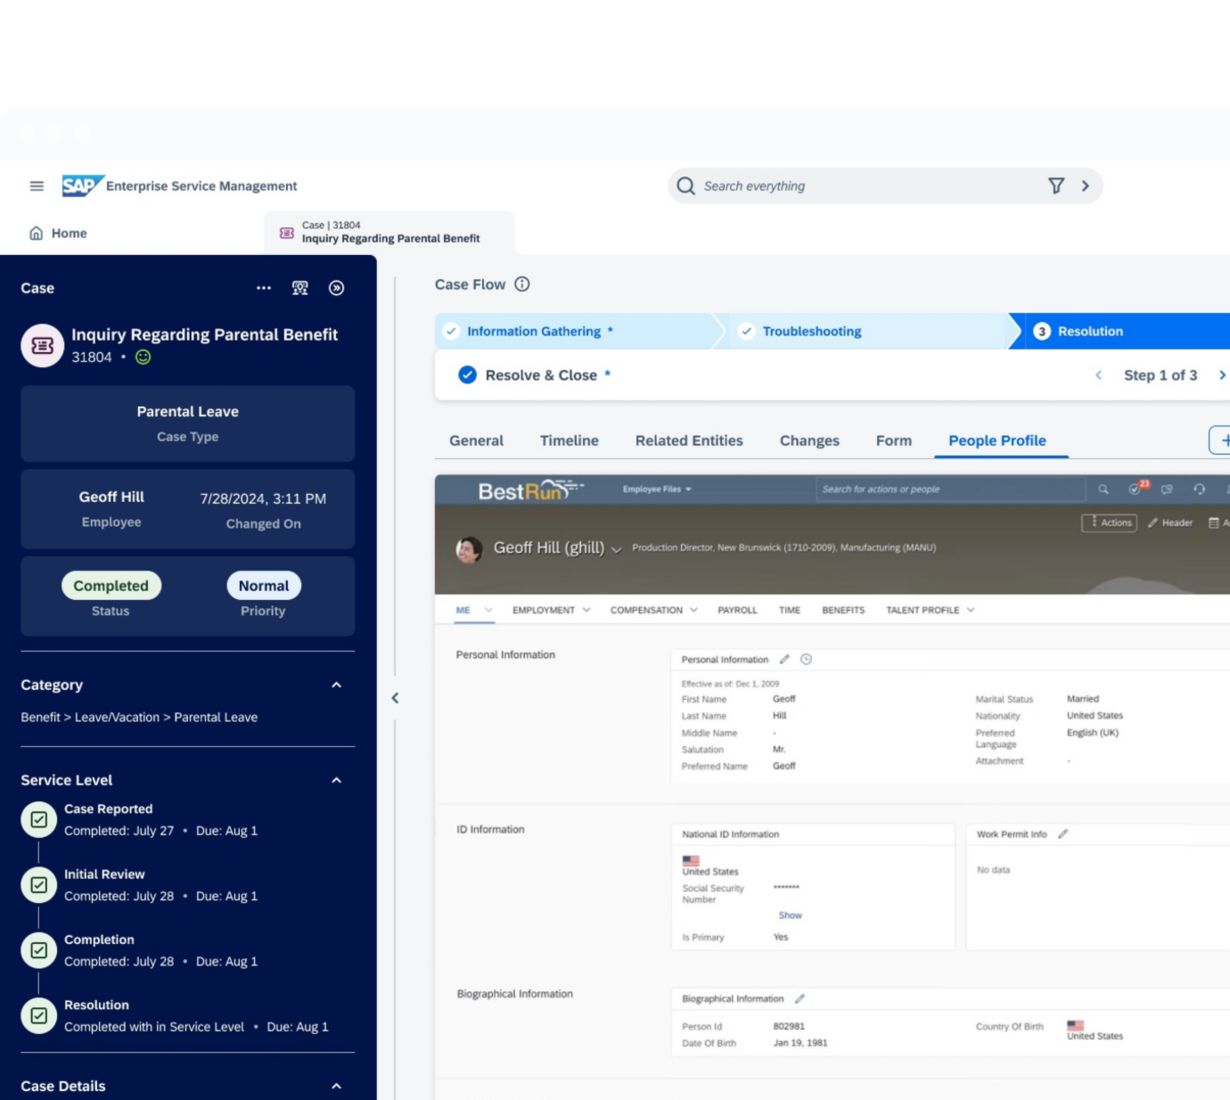Click Show link for Social Security Number
1230x1100 pixels.
790,915
